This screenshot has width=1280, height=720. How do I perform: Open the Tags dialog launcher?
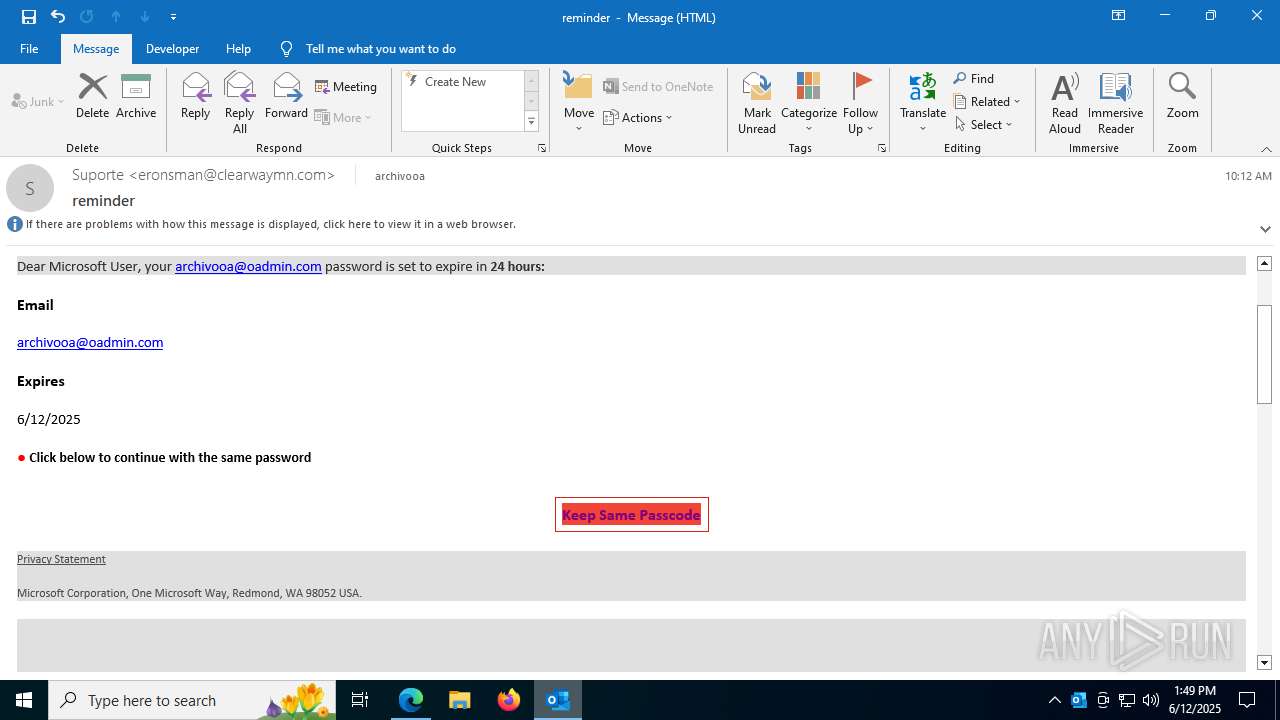(x=882, y=148)
